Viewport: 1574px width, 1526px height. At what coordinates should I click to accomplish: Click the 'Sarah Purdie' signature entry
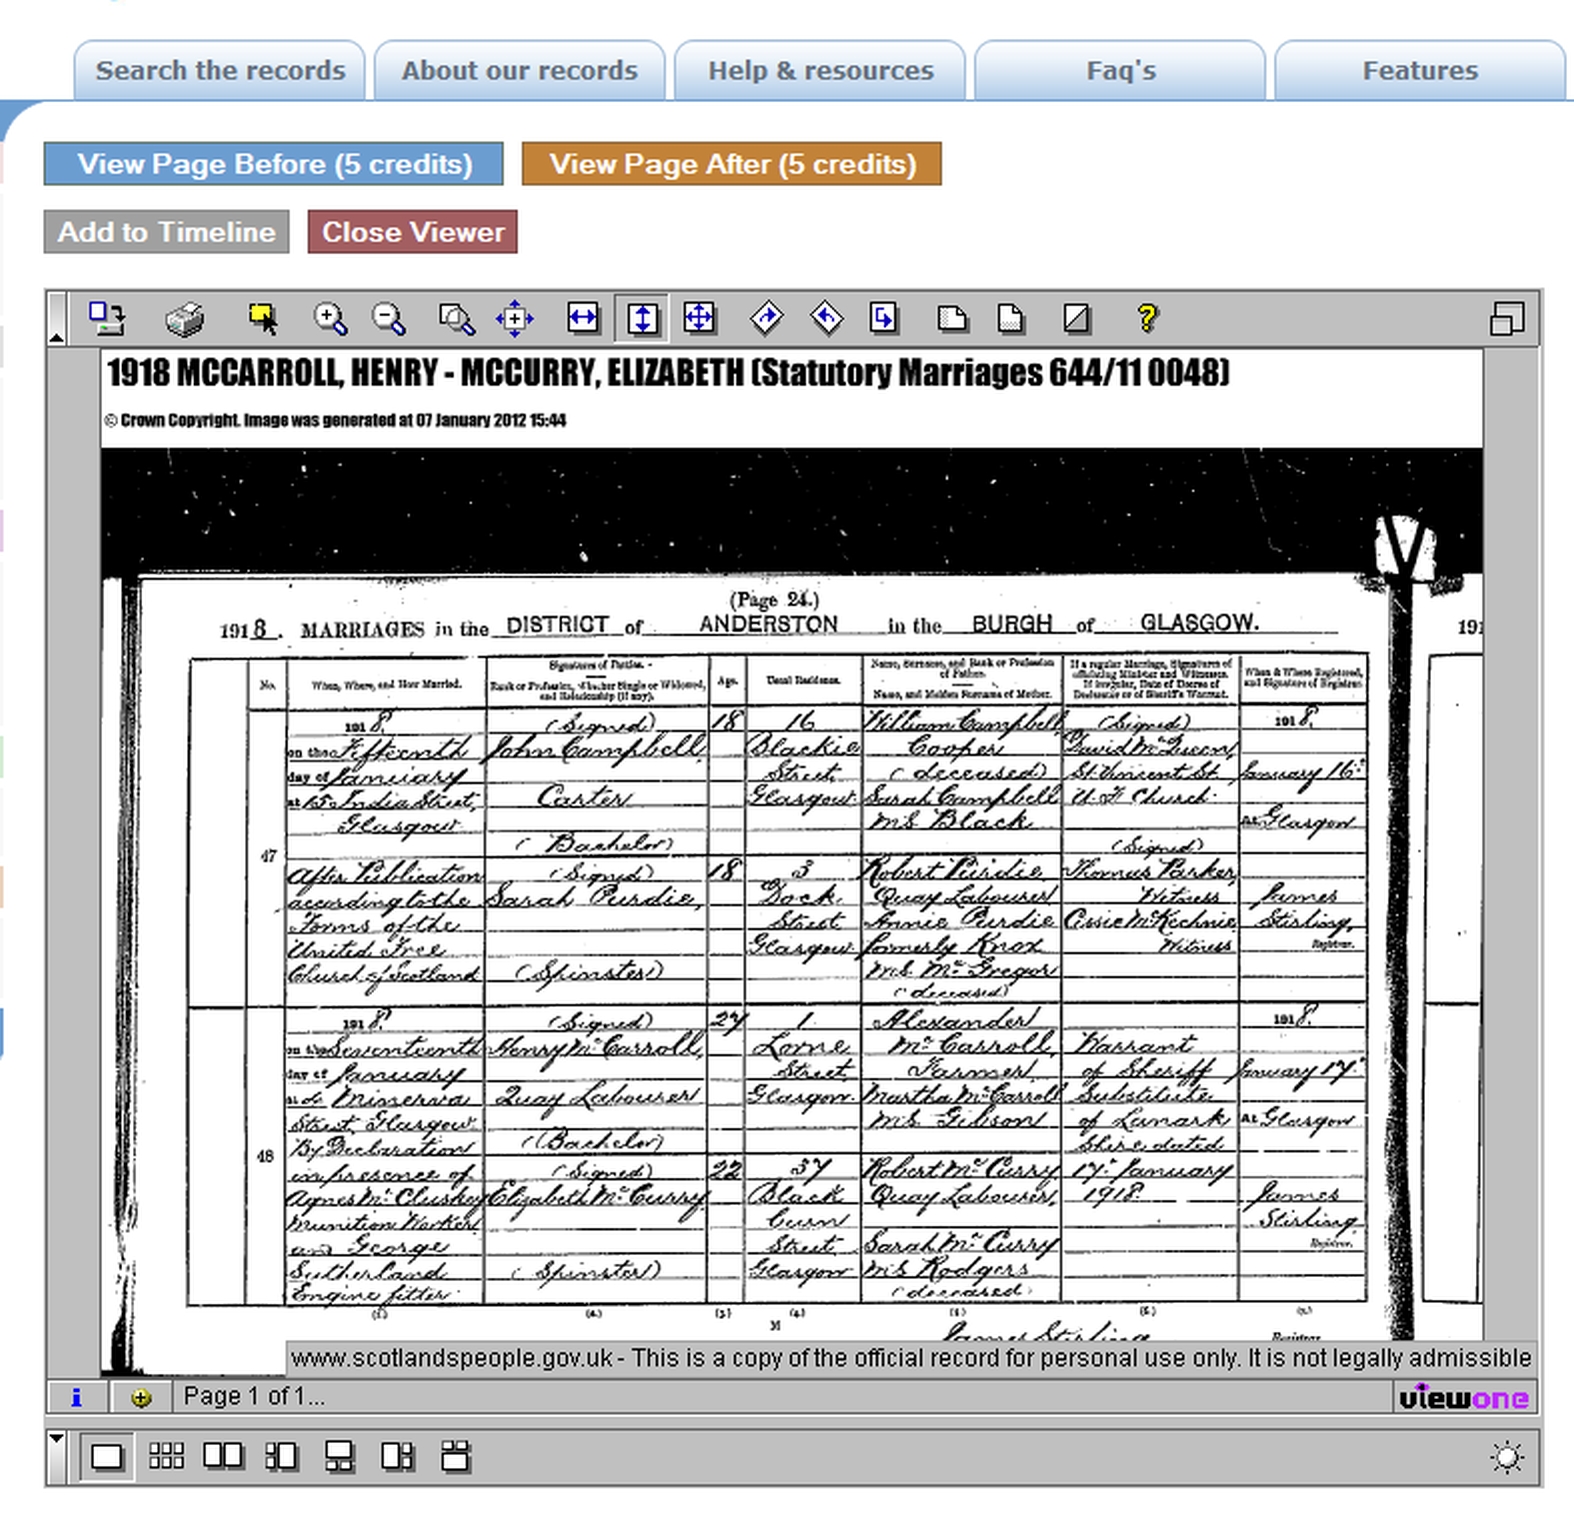593,896
